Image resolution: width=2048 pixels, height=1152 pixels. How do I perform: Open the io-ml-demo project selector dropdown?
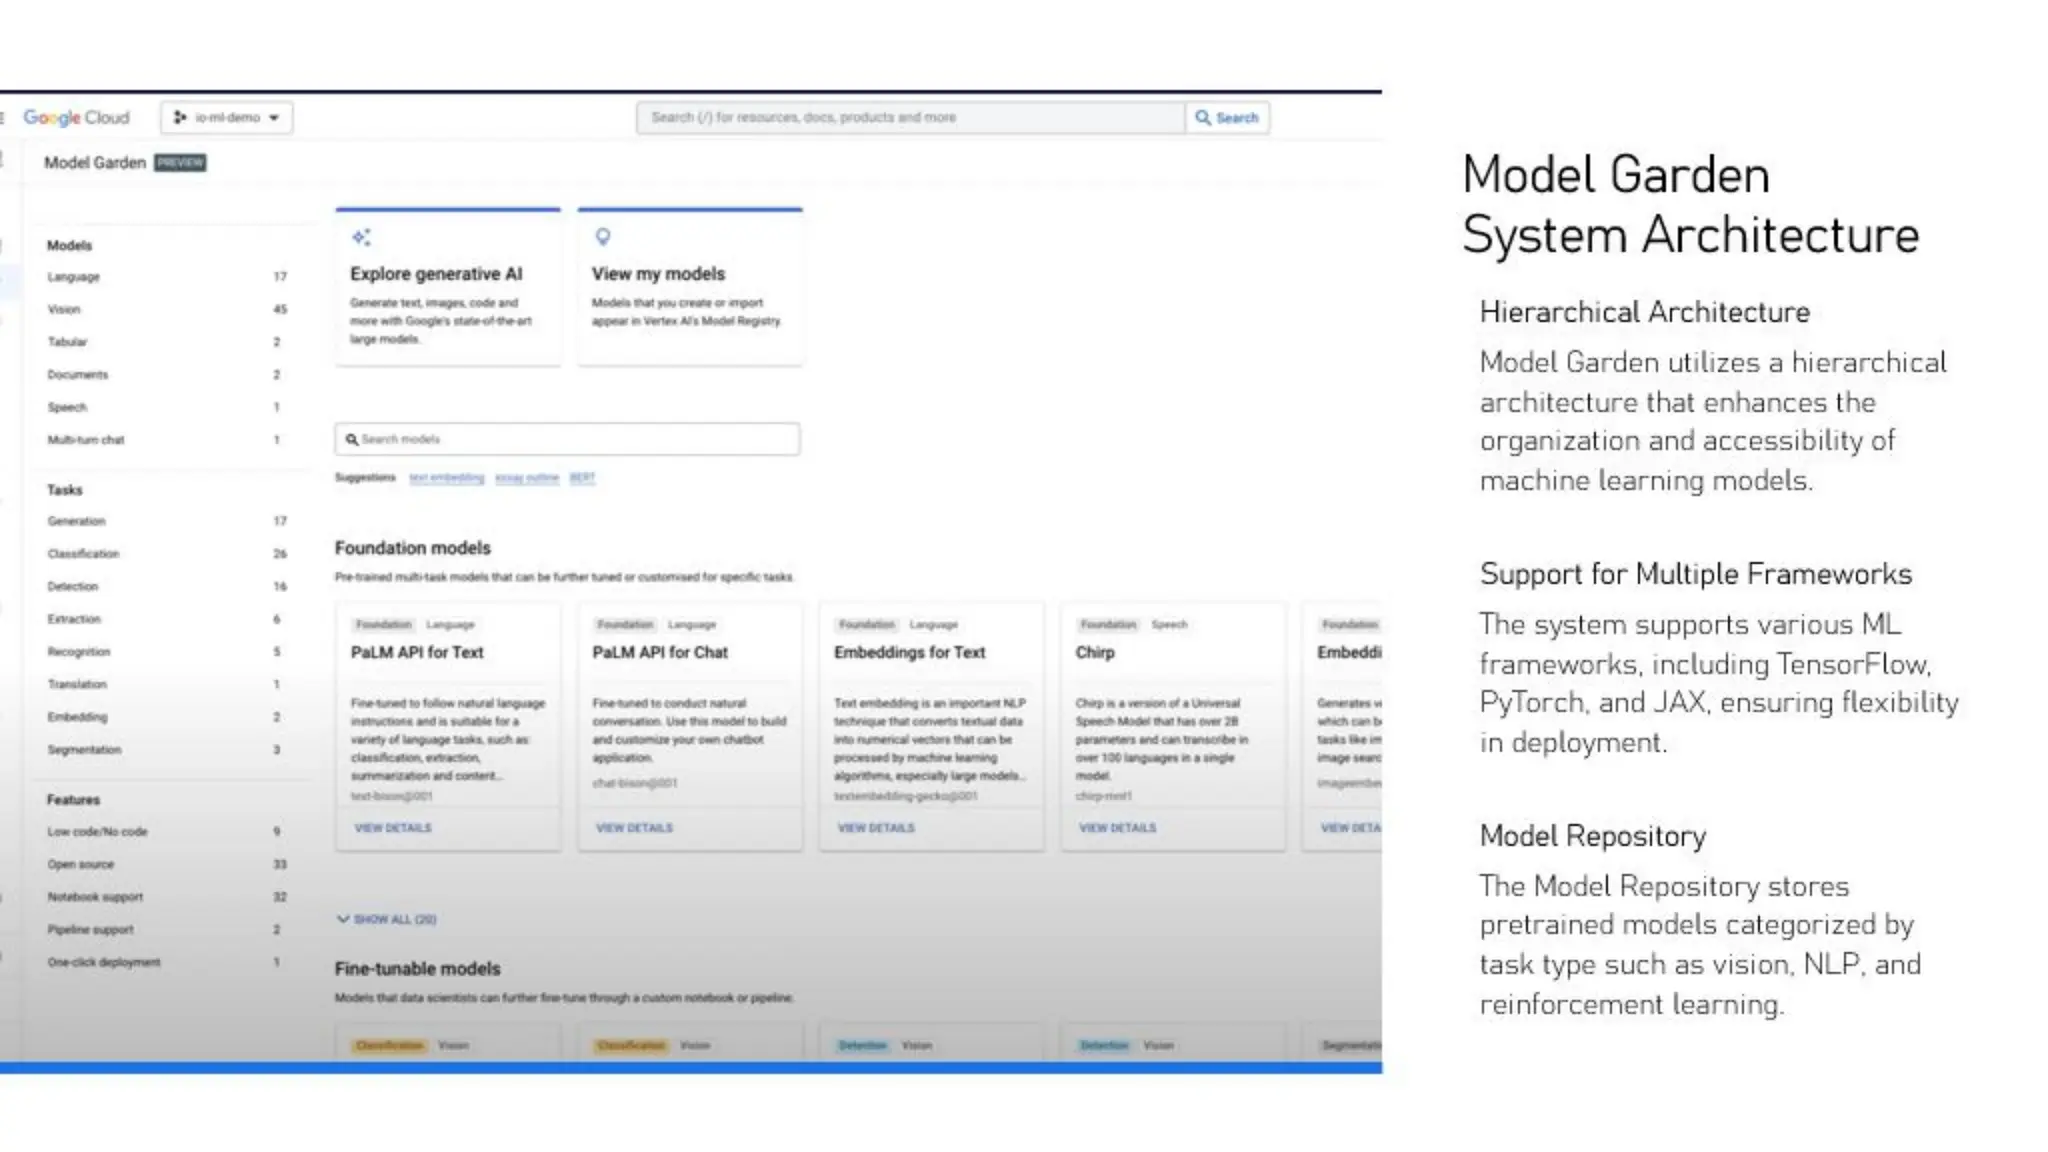coord(226,117)
